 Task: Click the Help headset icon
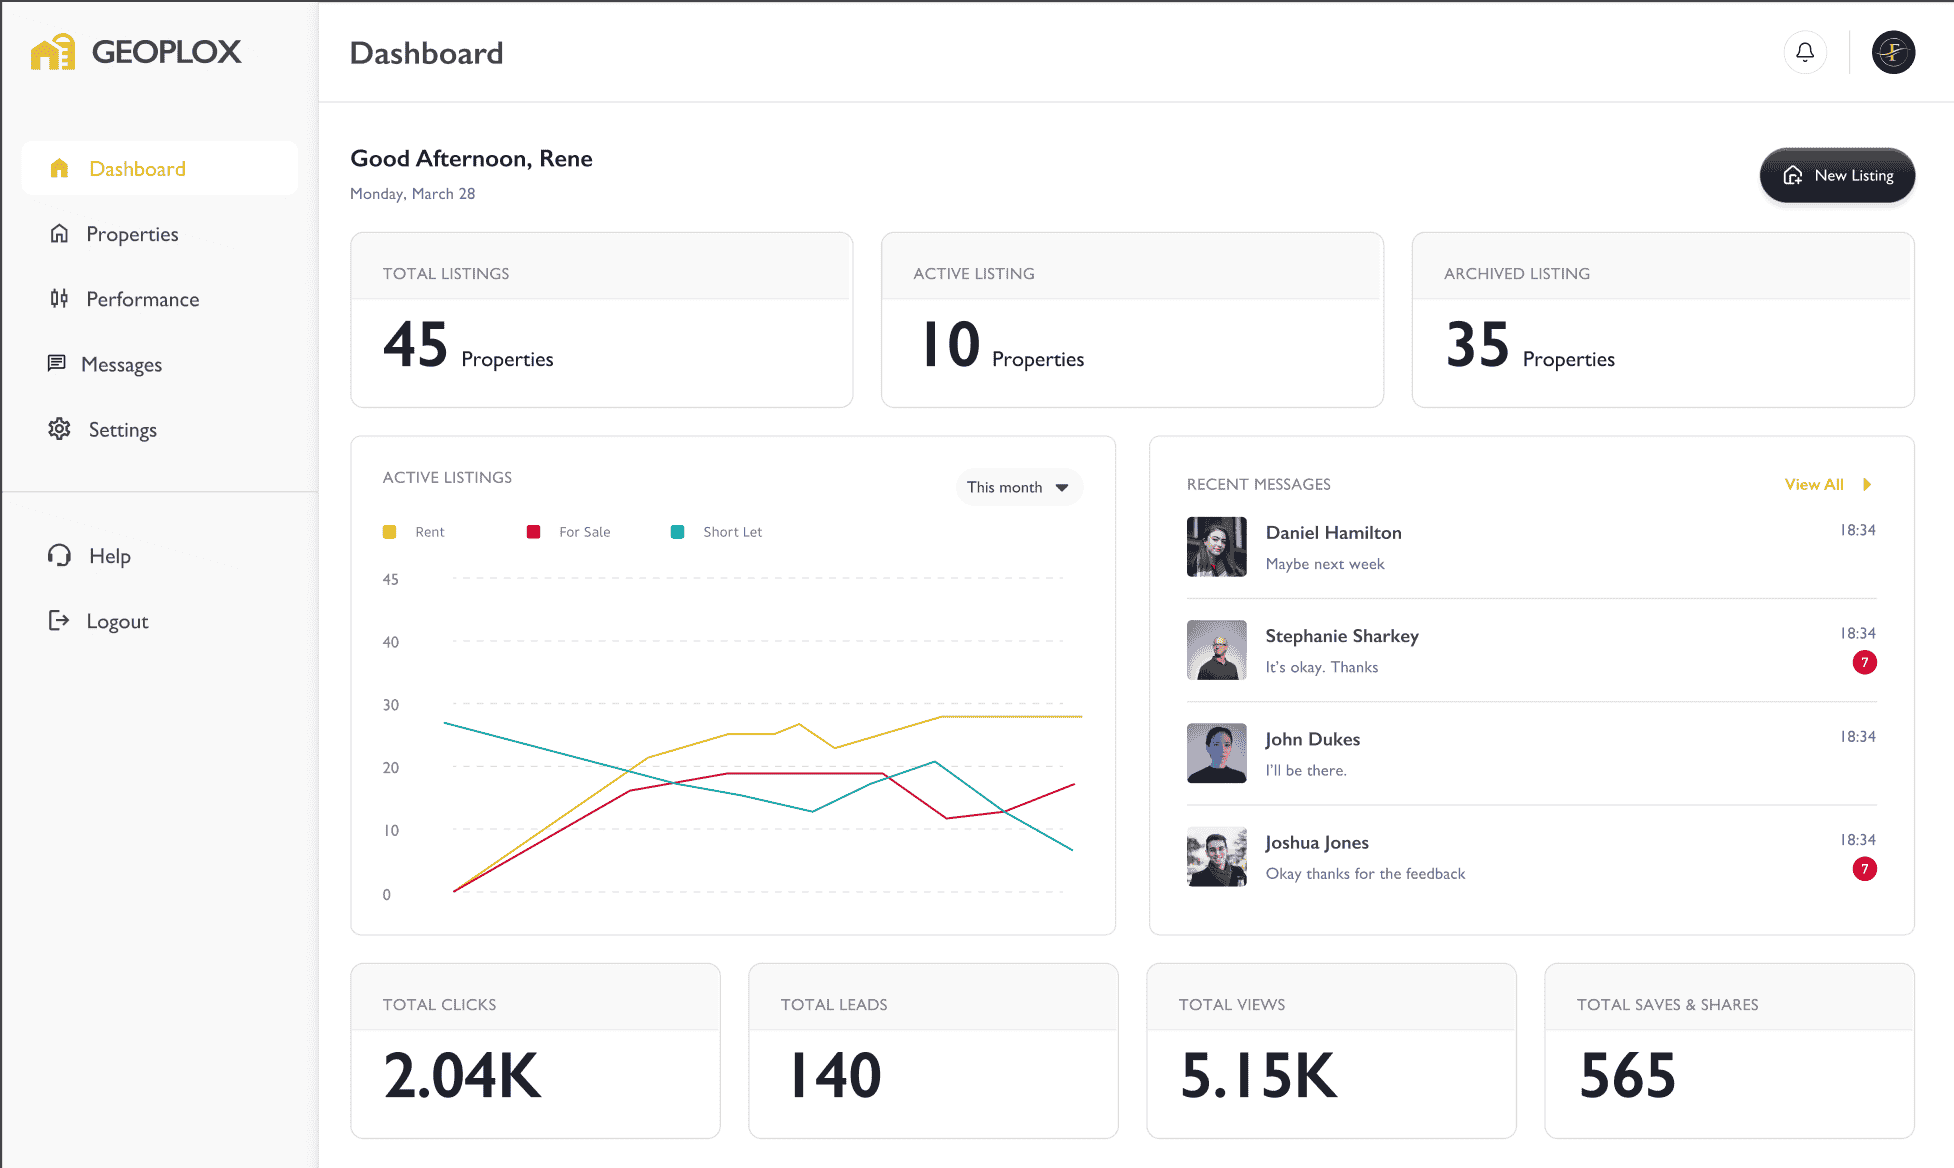point(59,555)
